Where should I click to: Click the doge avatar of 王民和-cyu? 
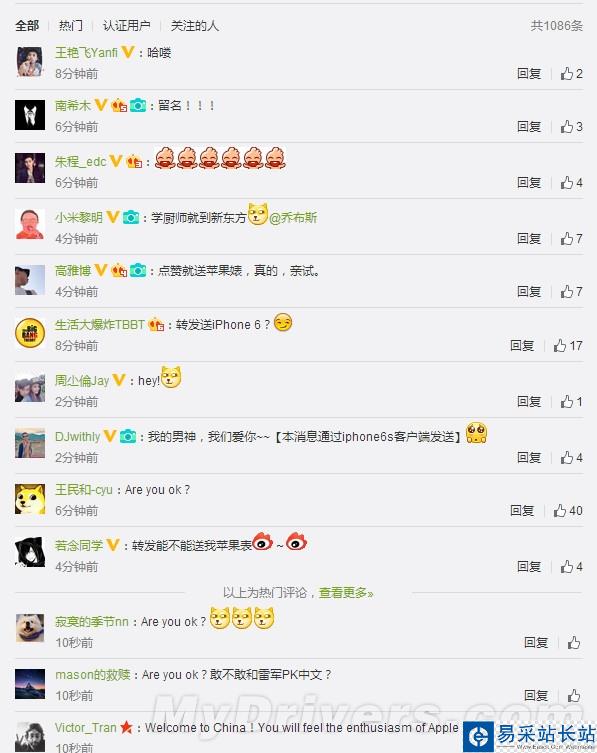click(x=30, y=499)
